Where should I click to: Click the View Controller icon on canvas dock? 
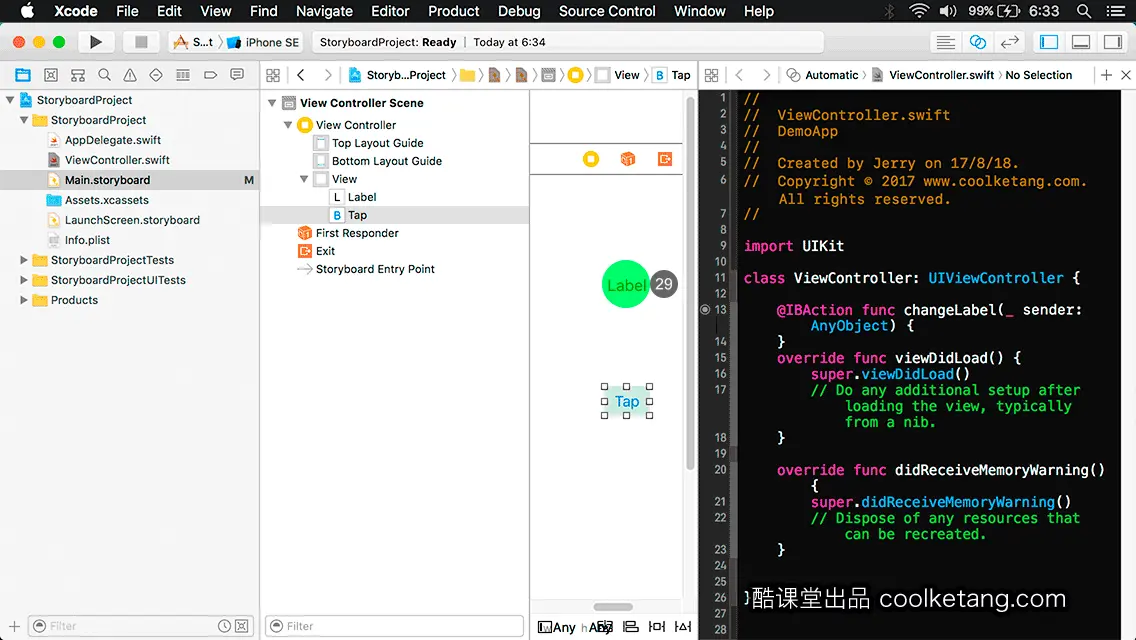(591, 159)
